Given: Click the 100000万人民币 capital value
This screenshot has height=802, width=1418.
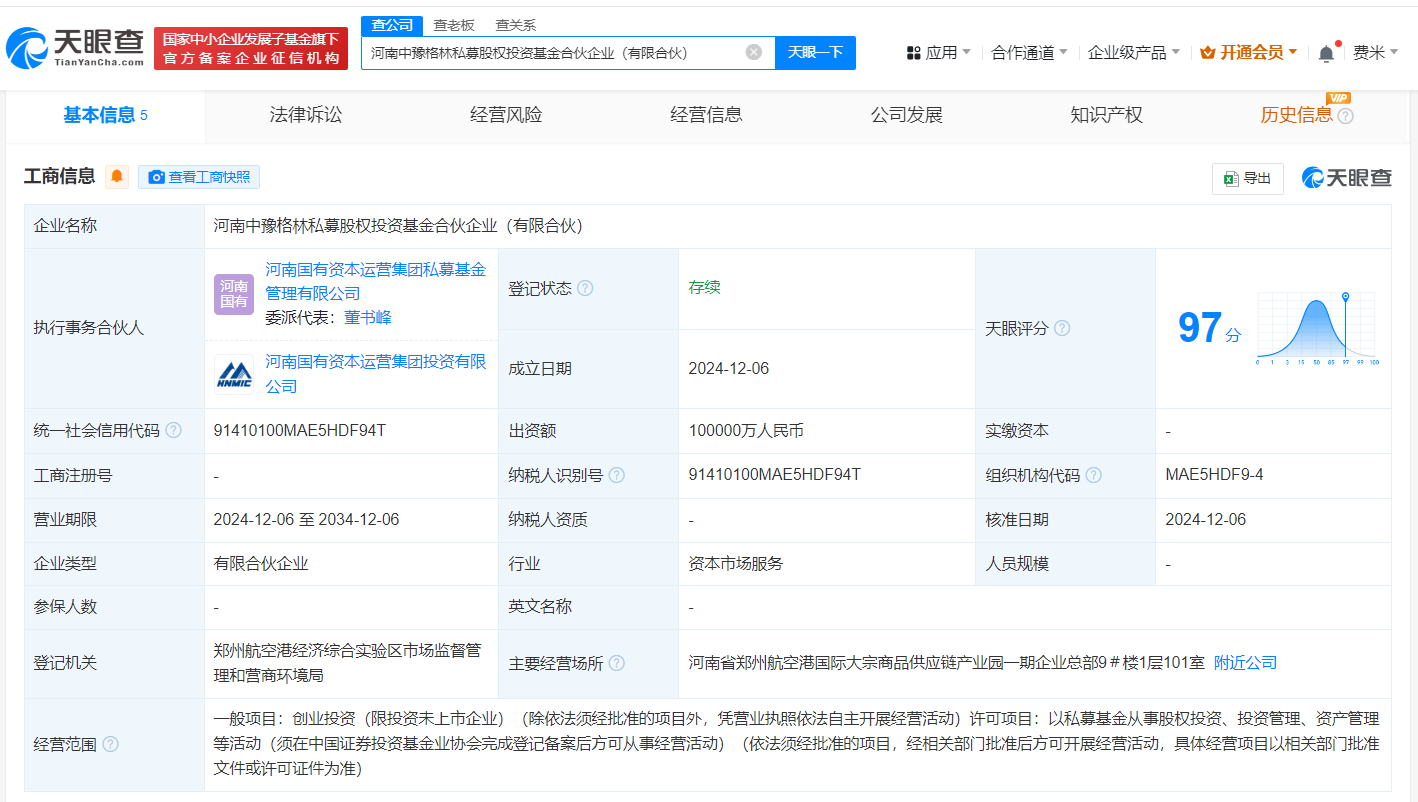Looking at the screenshot, I should [746, 431].
